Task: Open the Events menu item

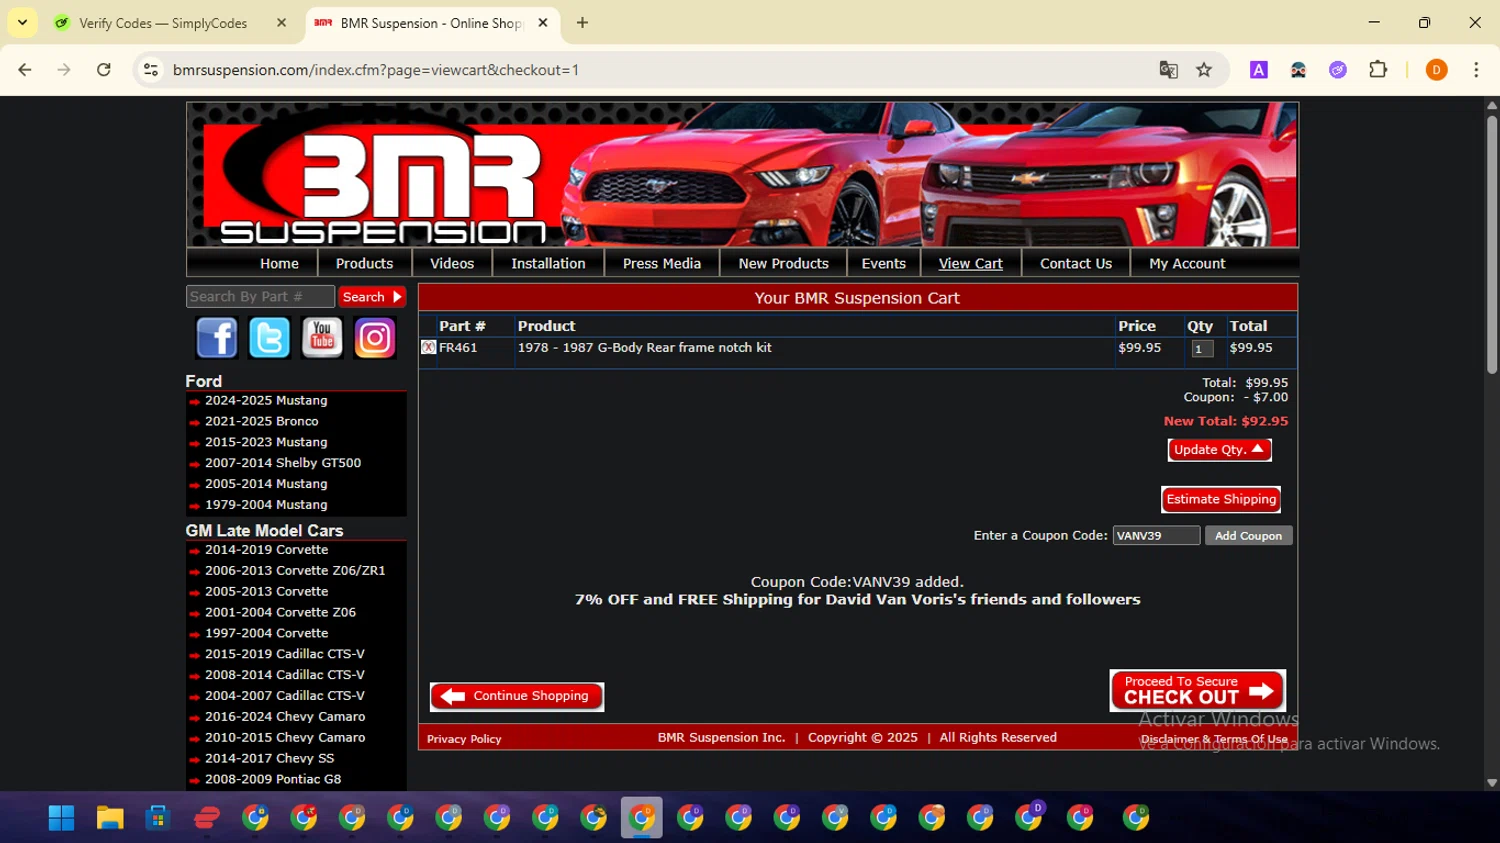Action: pos(883,264)
